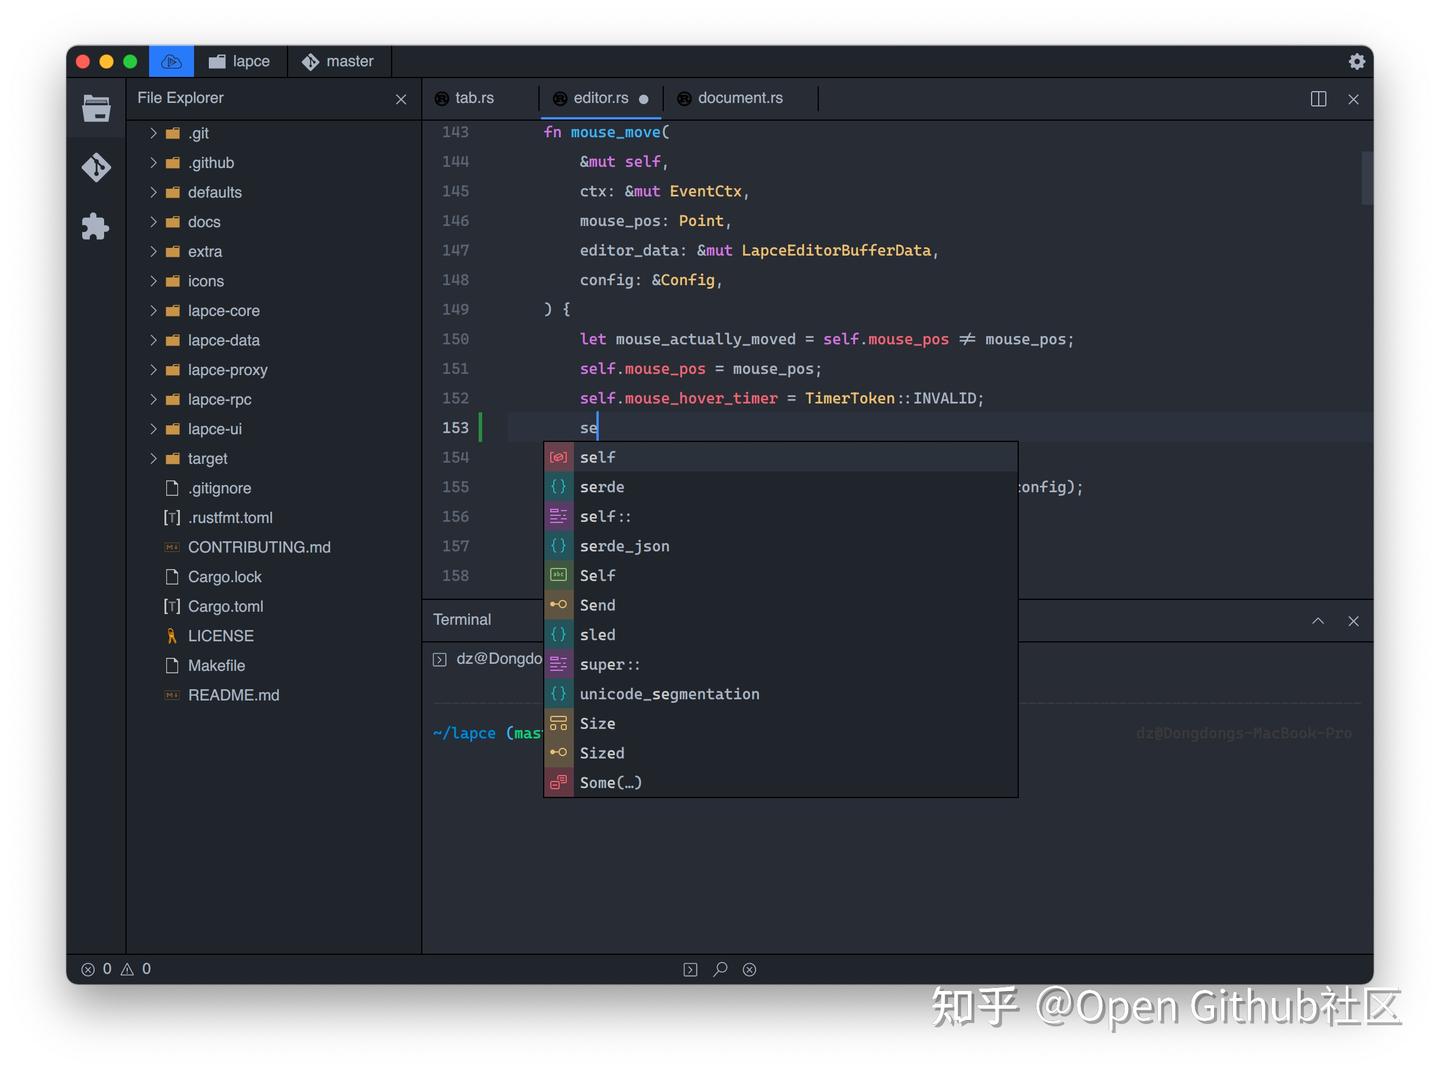Open the Plugins panel via puzzle icon
Viewport: 1440px width, 1072px height.
(95, 227)
